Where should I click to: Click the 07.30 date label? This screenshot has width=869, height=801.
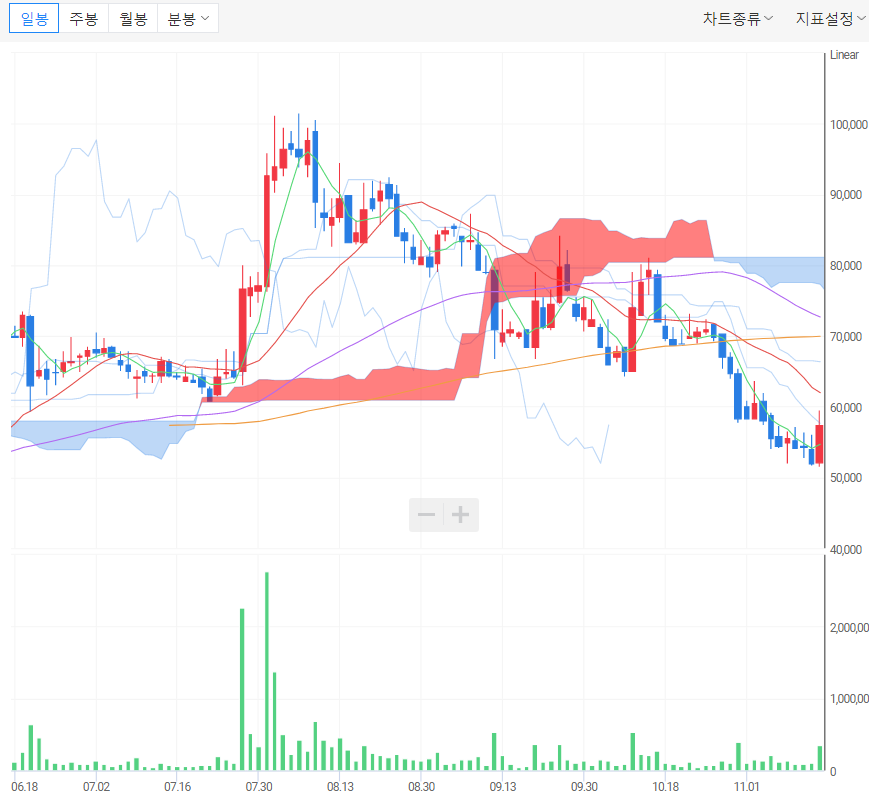pyautogui.click(x=259, y=787)
